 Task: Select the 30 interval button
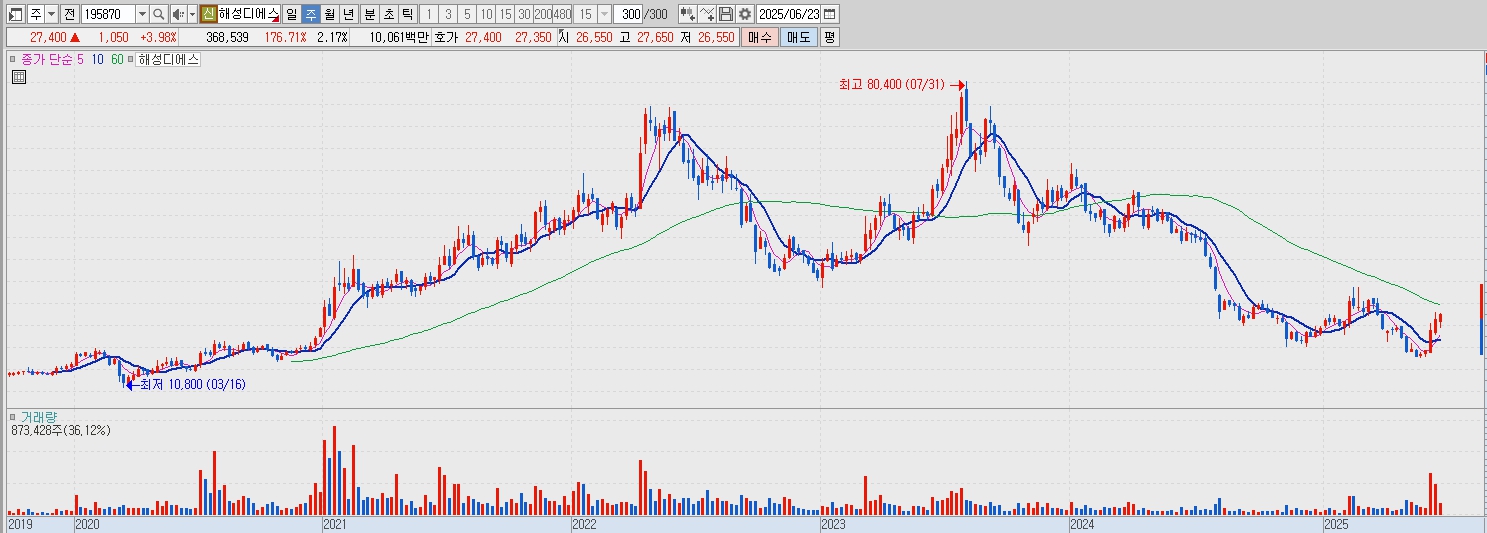[x=524, y=14]
